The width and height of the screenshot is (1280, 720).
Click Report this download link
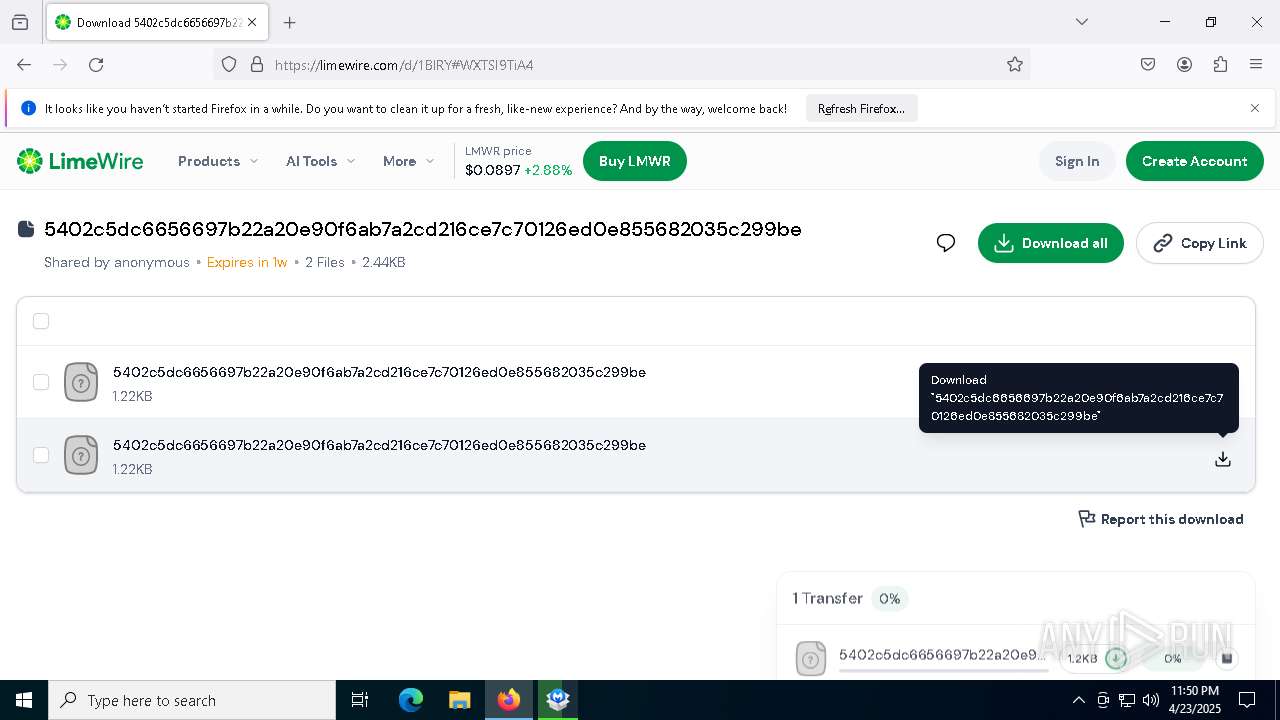[x=1161, y=519]
